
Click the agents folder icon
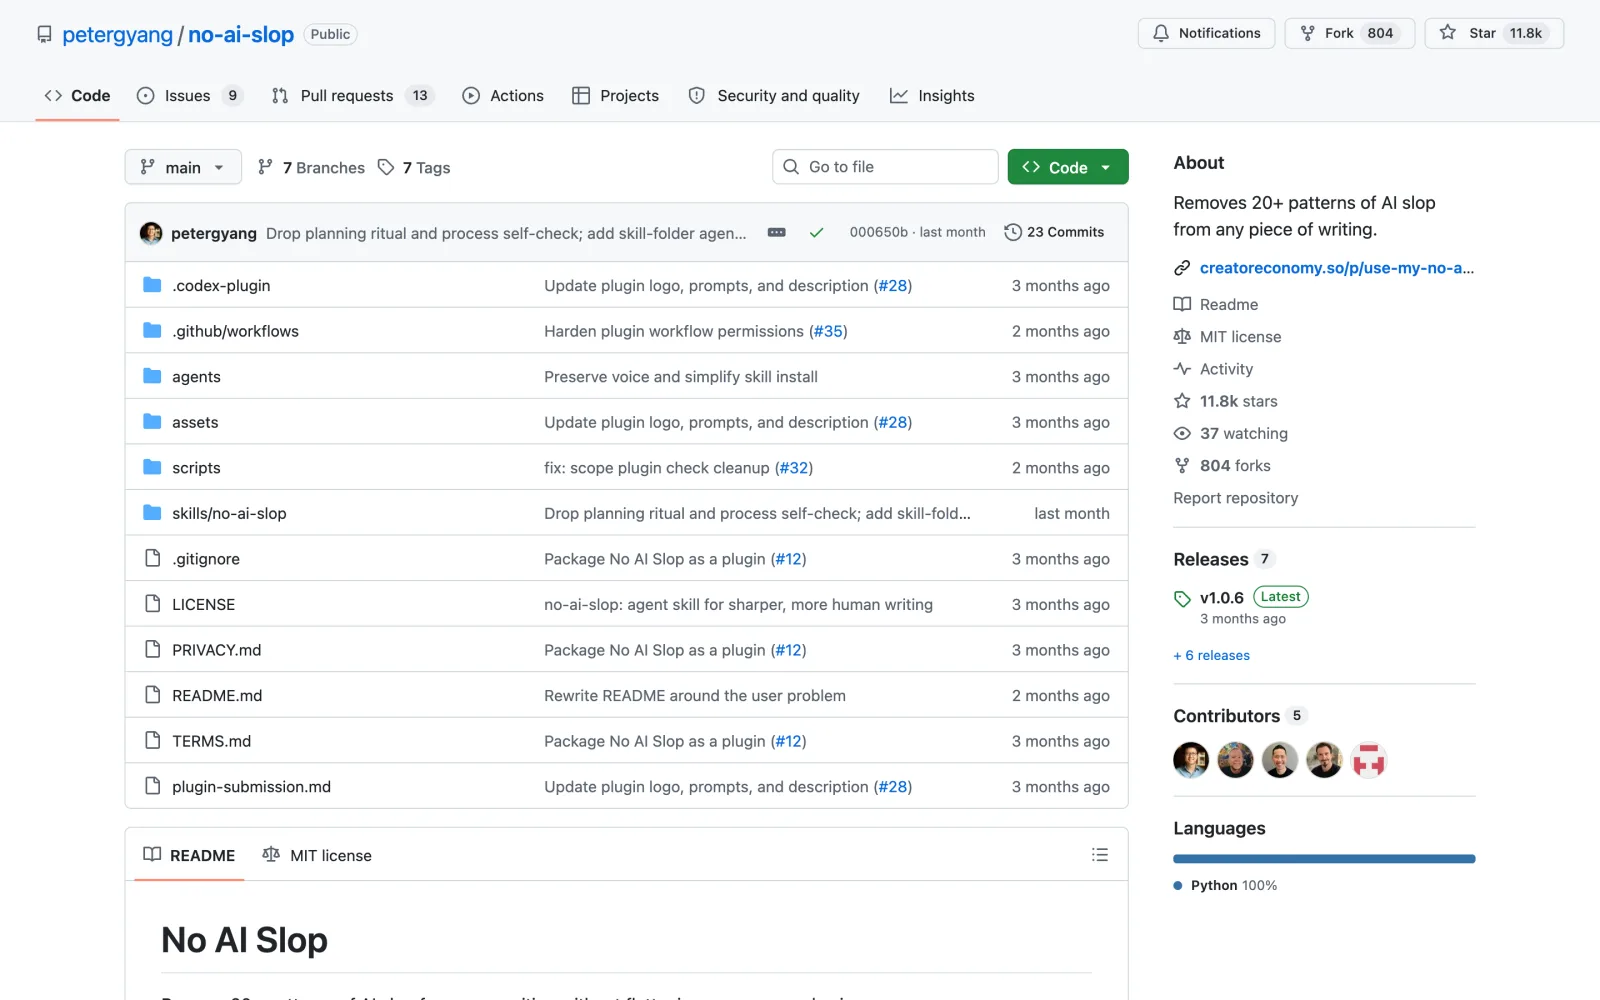[152, 376]
